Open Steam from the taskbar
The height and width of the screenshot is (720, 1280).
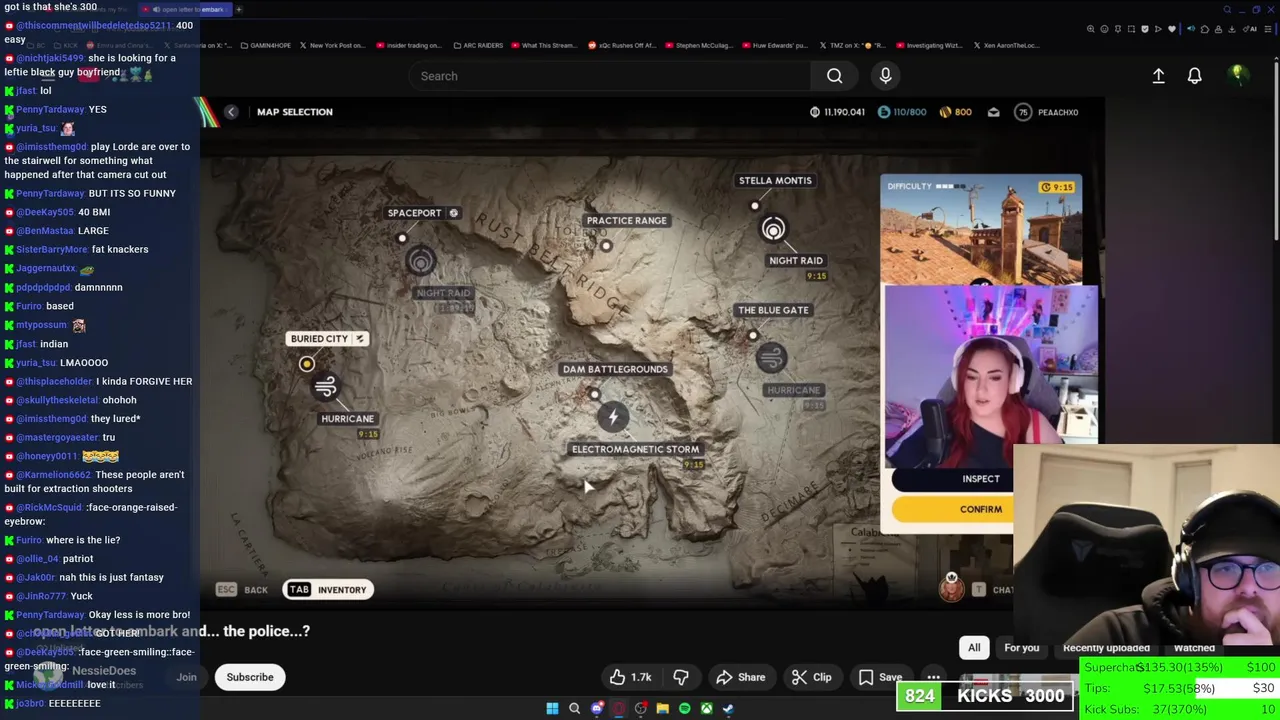click(x=728, y=708)
